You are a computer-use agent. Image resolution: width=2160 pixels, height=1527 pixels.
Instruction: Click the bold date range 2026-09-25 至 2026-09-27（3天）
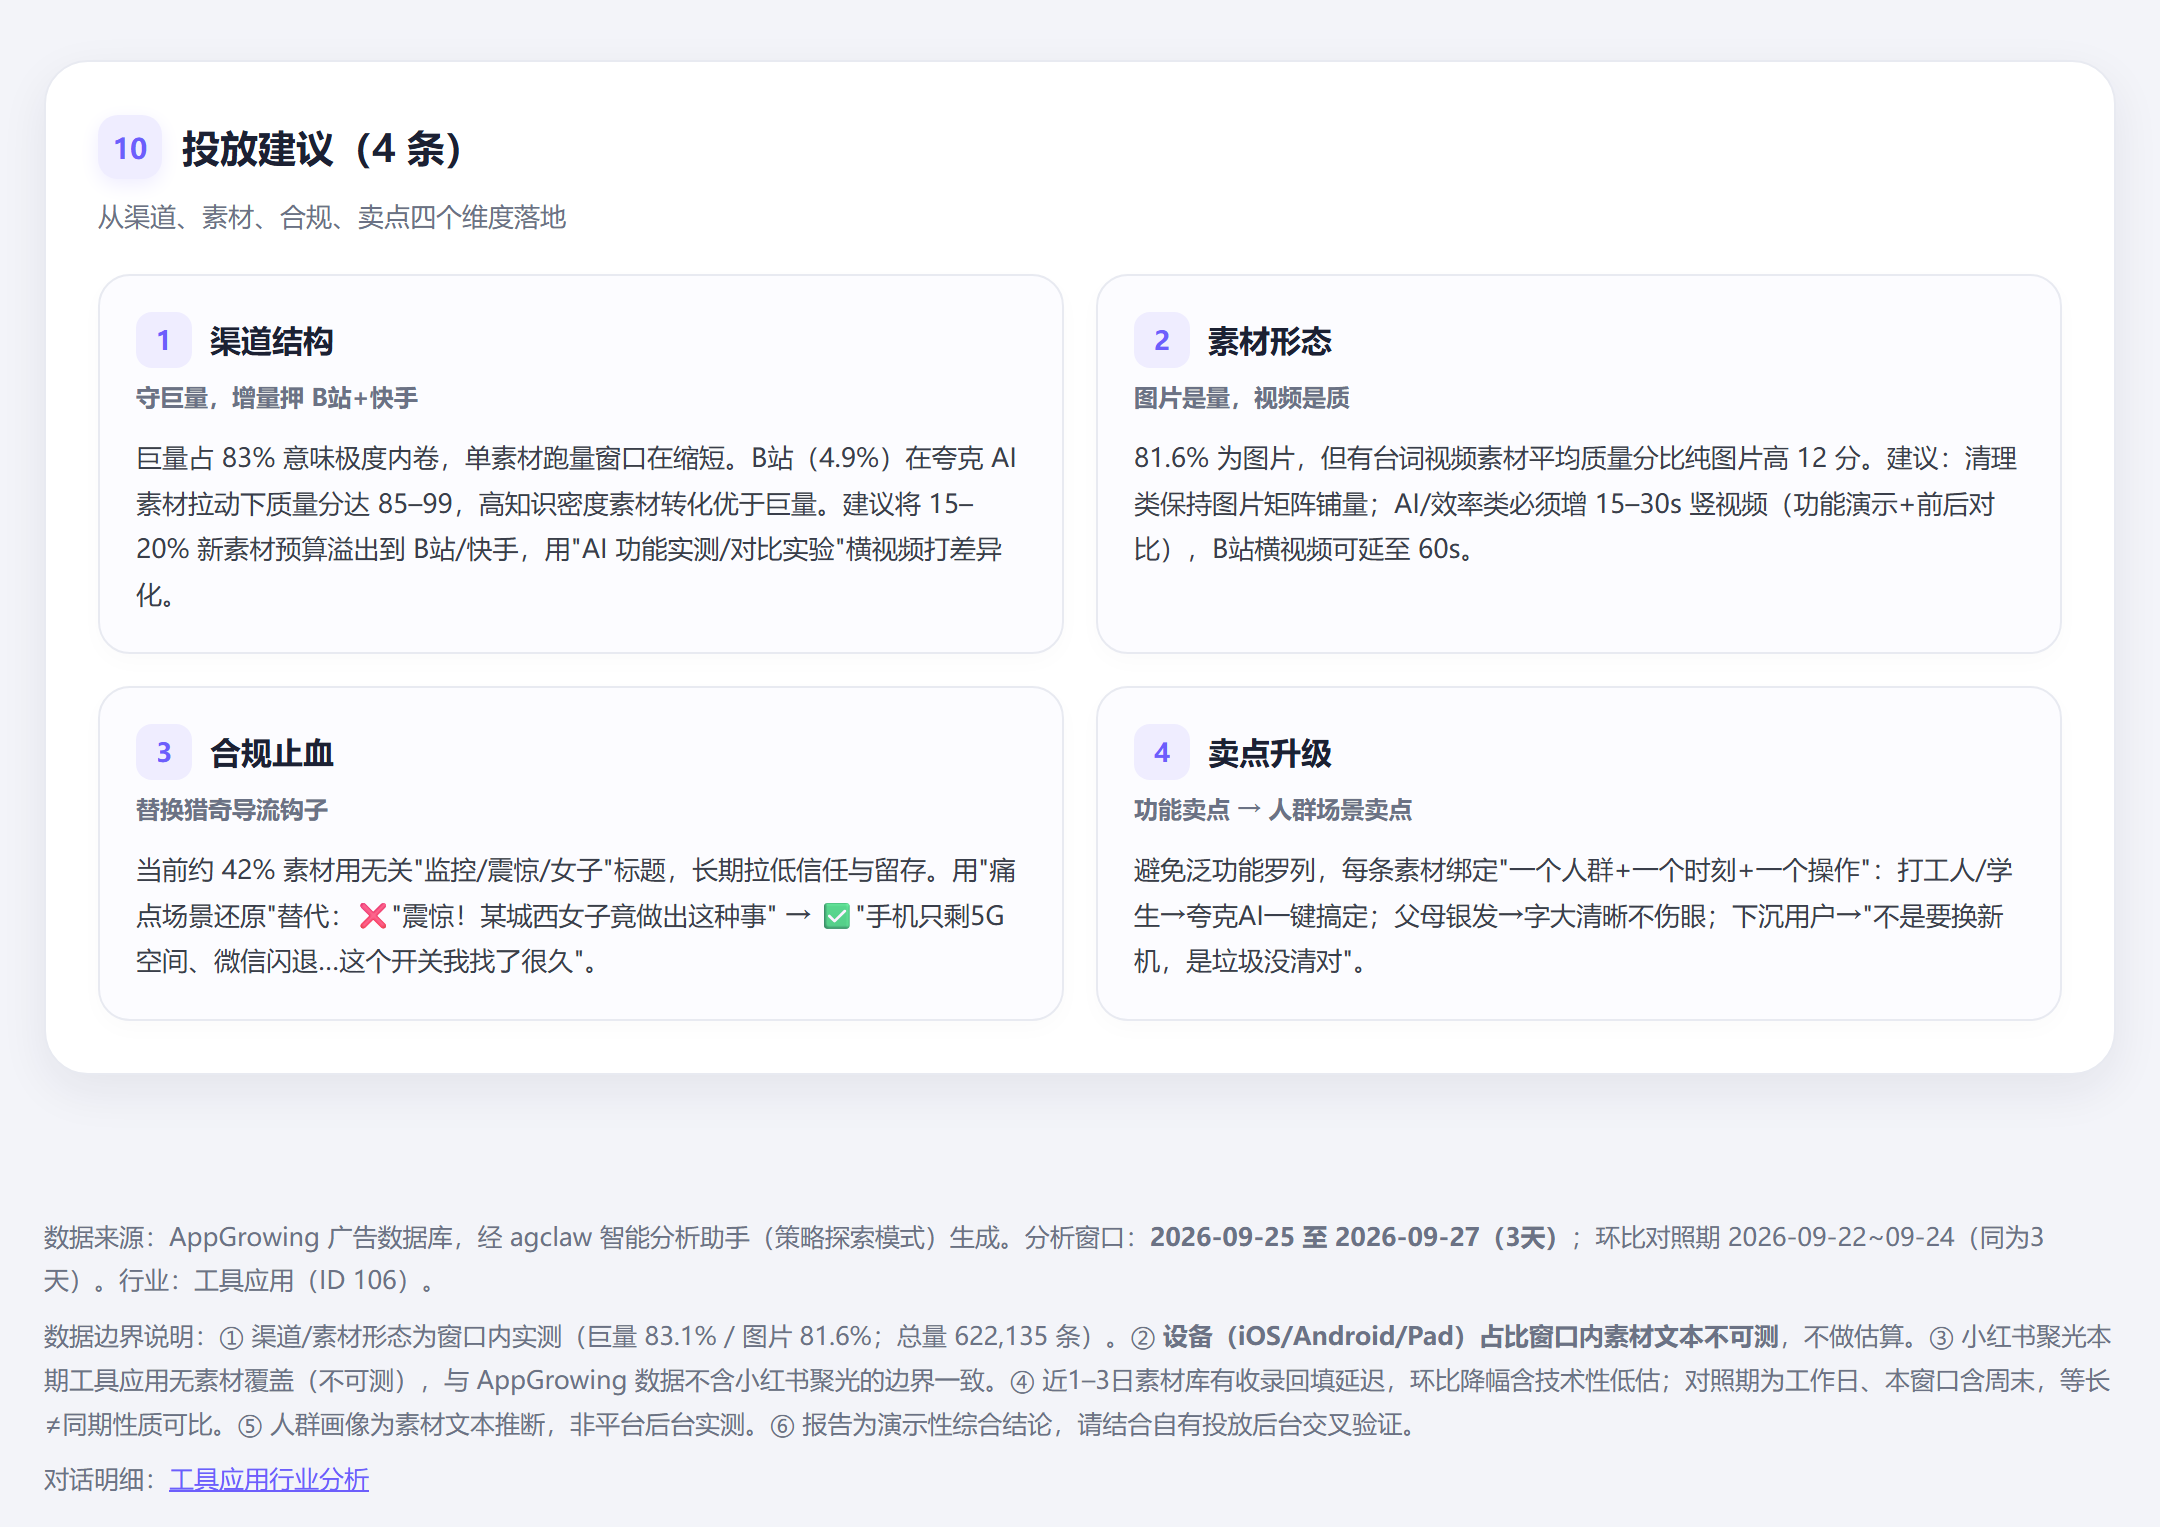click(x=1354, y=1237)
